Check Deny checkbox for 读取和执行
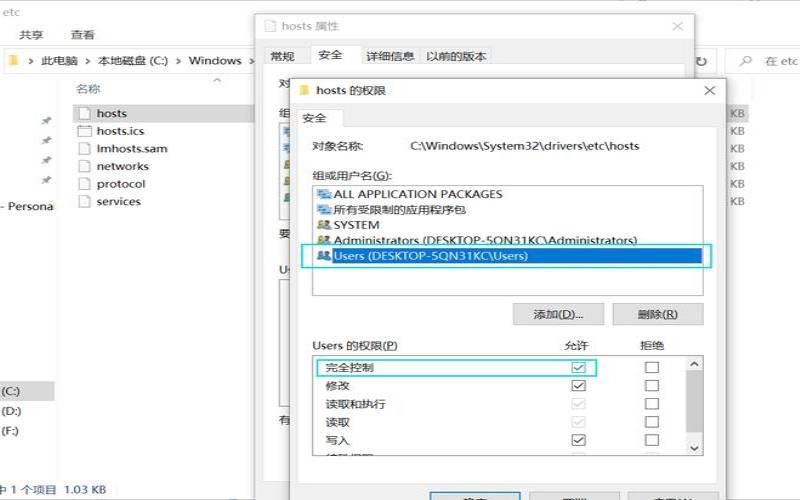 [652, 404]
